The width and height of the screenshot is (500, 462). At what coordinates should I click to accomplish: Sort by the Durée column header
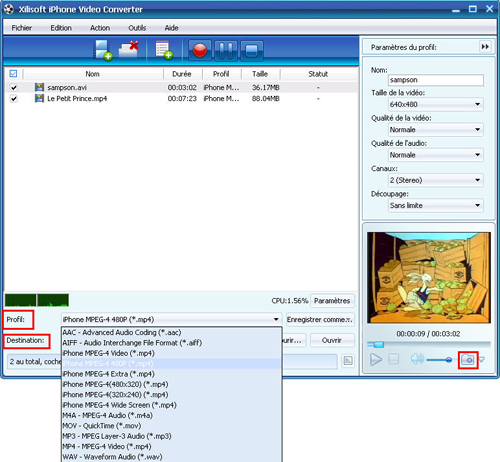[182, 74]
